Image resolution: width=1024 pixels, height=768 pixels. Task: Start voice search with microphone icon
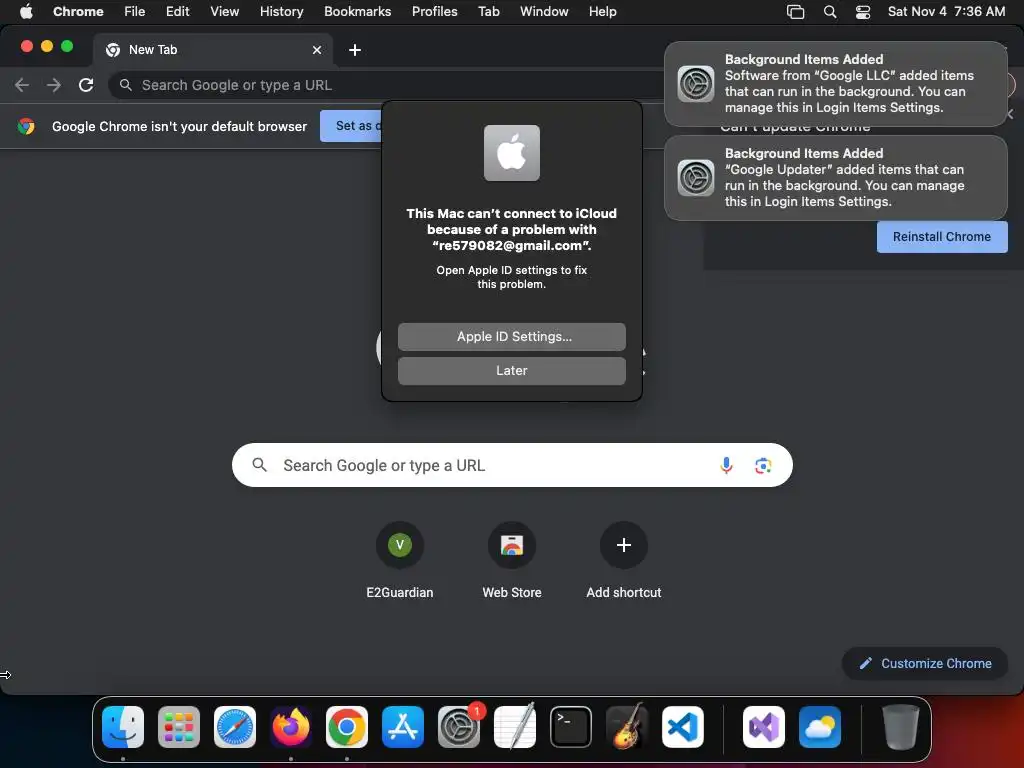click(x=726, y=466)
